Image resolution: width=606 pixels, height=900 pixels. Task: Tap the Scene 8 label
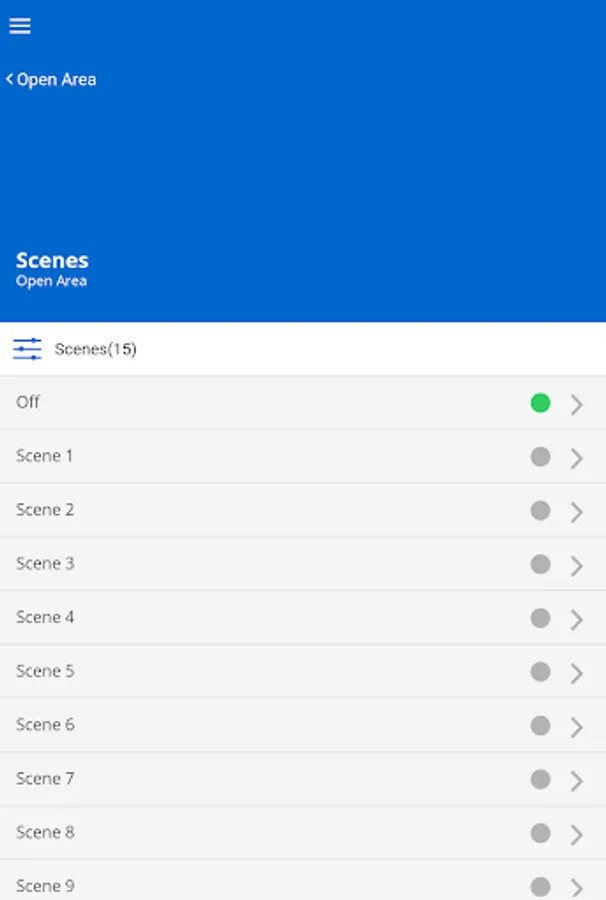pyautogui.click(x=45, y=832)
